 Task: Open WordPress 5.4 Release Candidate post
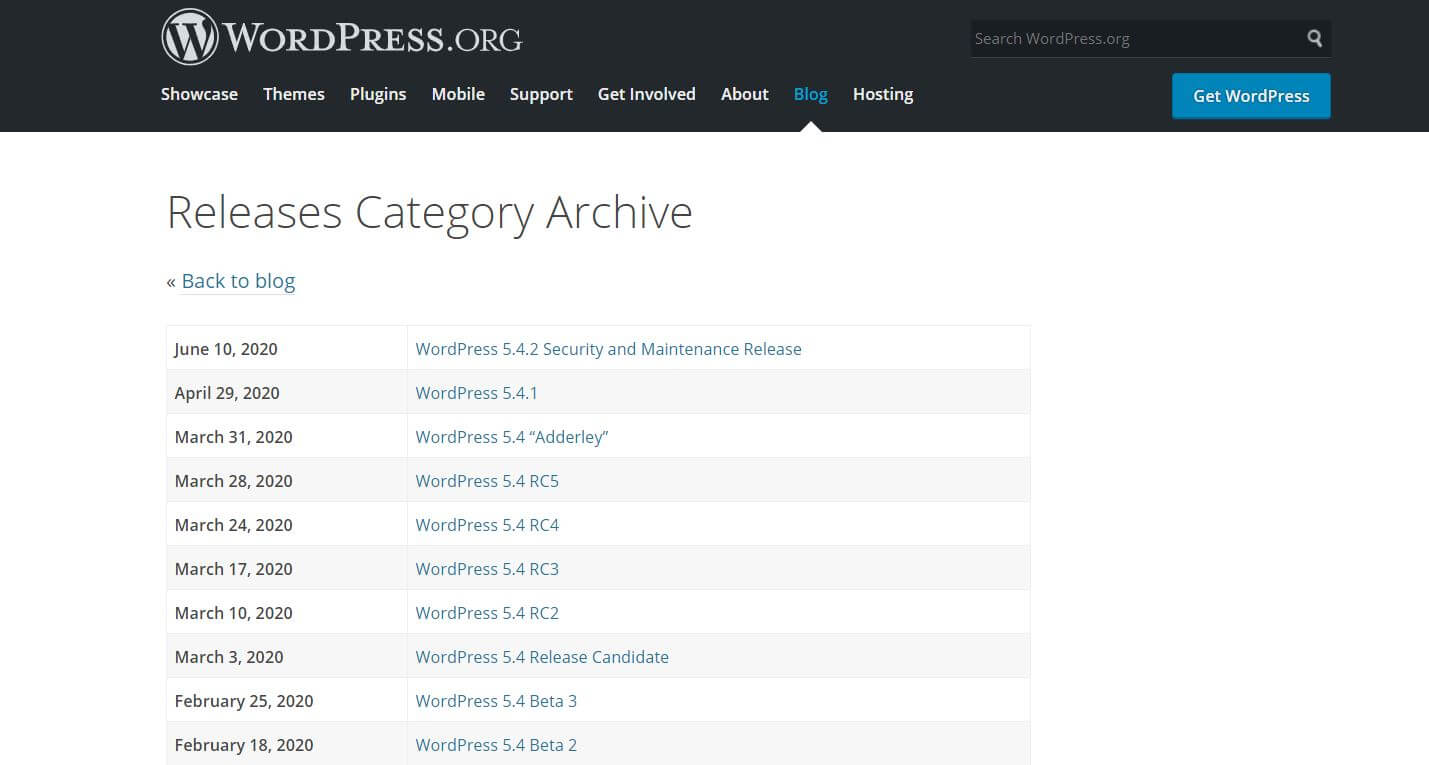(x=542, y=657)
